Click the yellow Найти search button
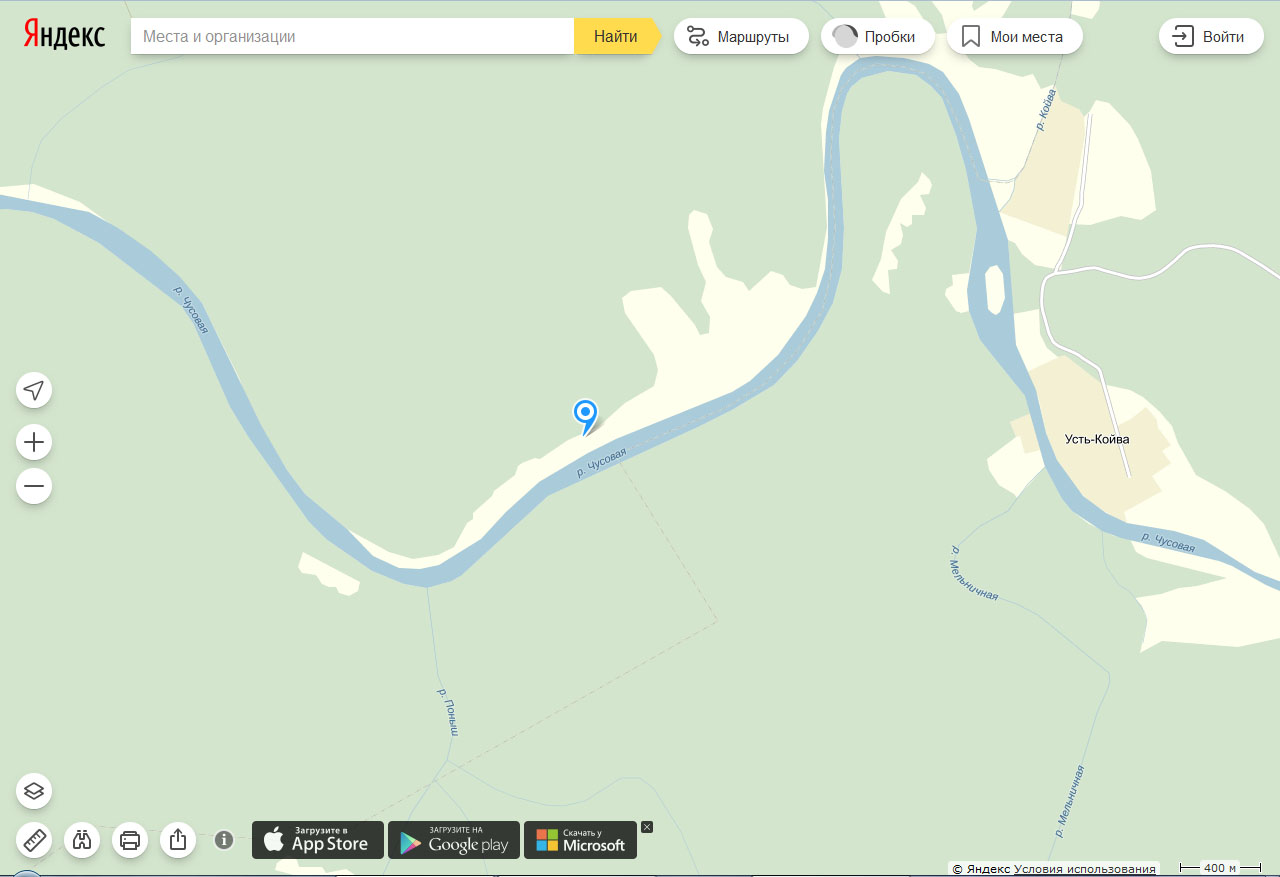The height and width of the screenshot is (877, 1280). [615, 36]
